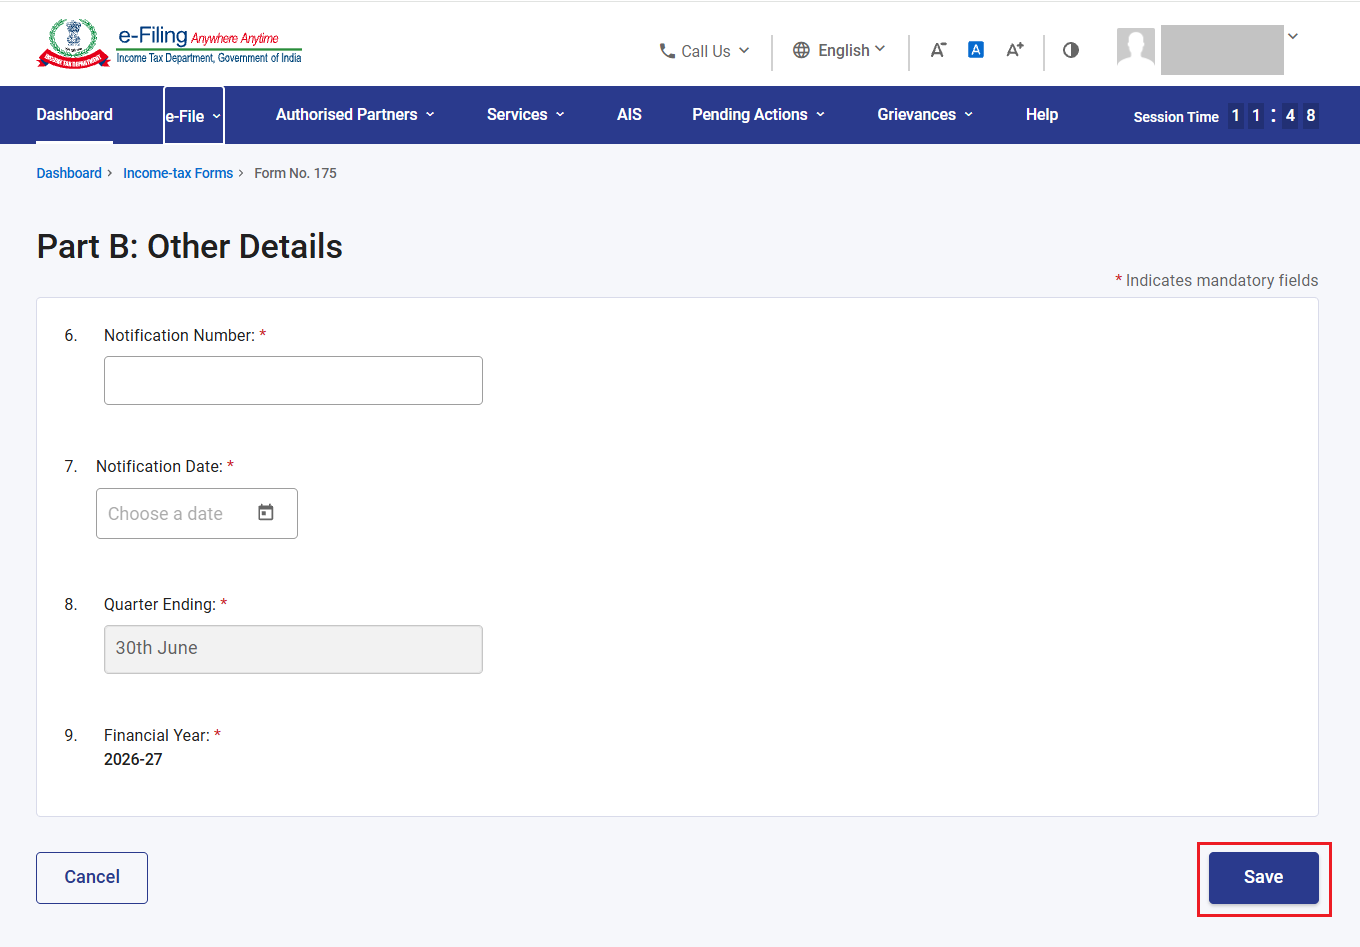Click the Indicates mandatory fields note
The width and height of the screenshot is (1360, 947).
click(1217, 280)
